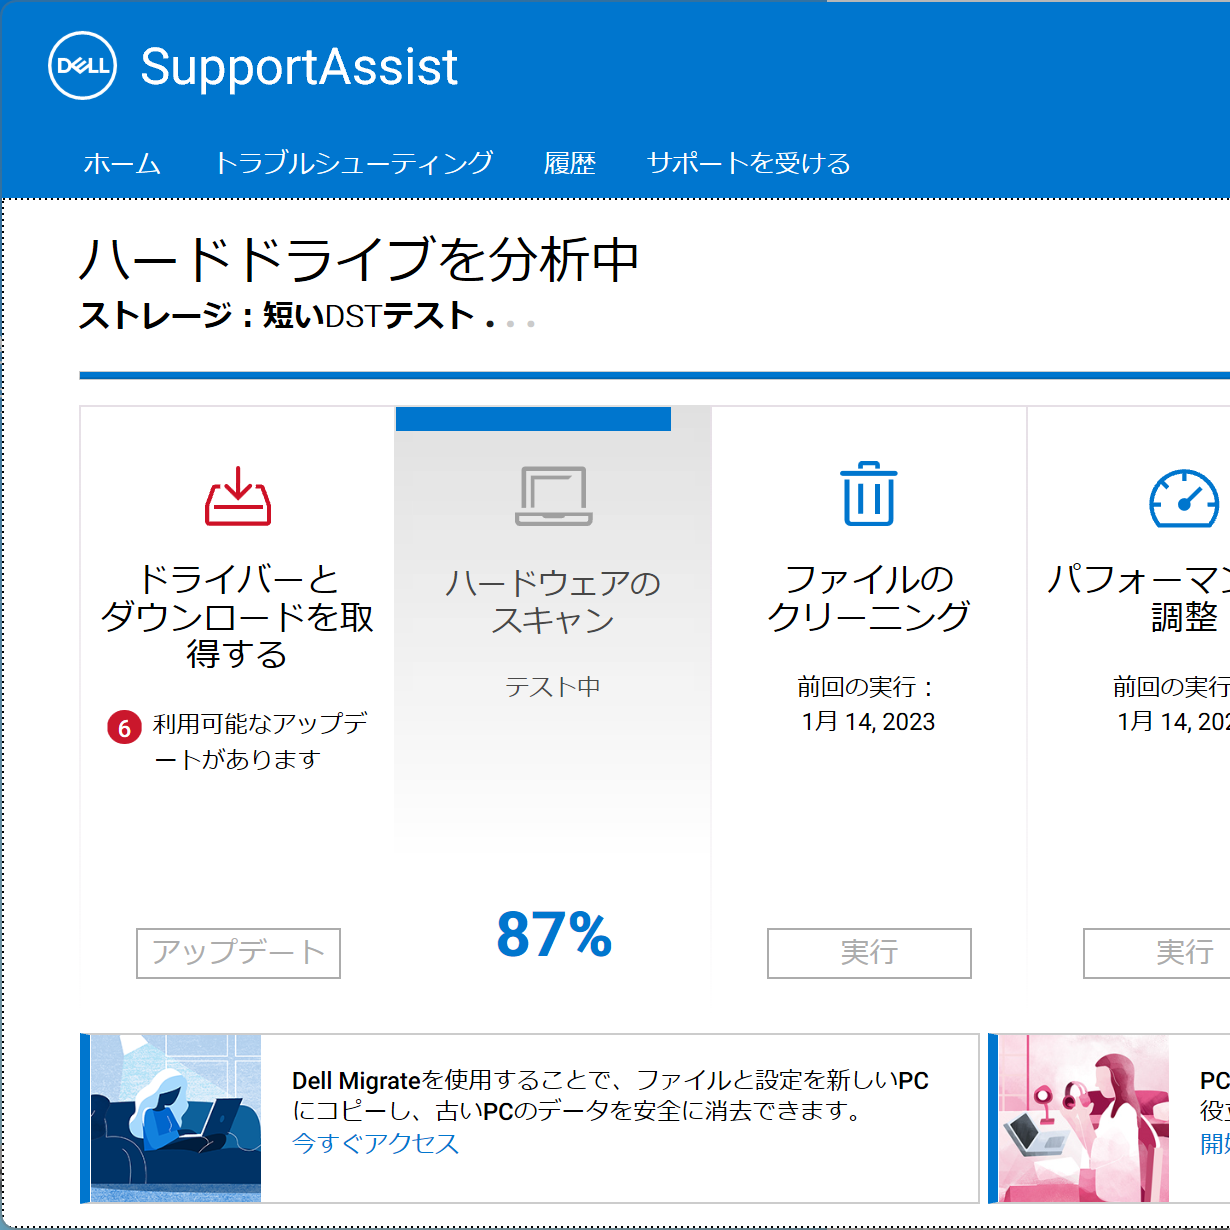Go to the サポートを受ける tab
The height and width of the screenshot is (1230, 1230).
pos(748,163)
